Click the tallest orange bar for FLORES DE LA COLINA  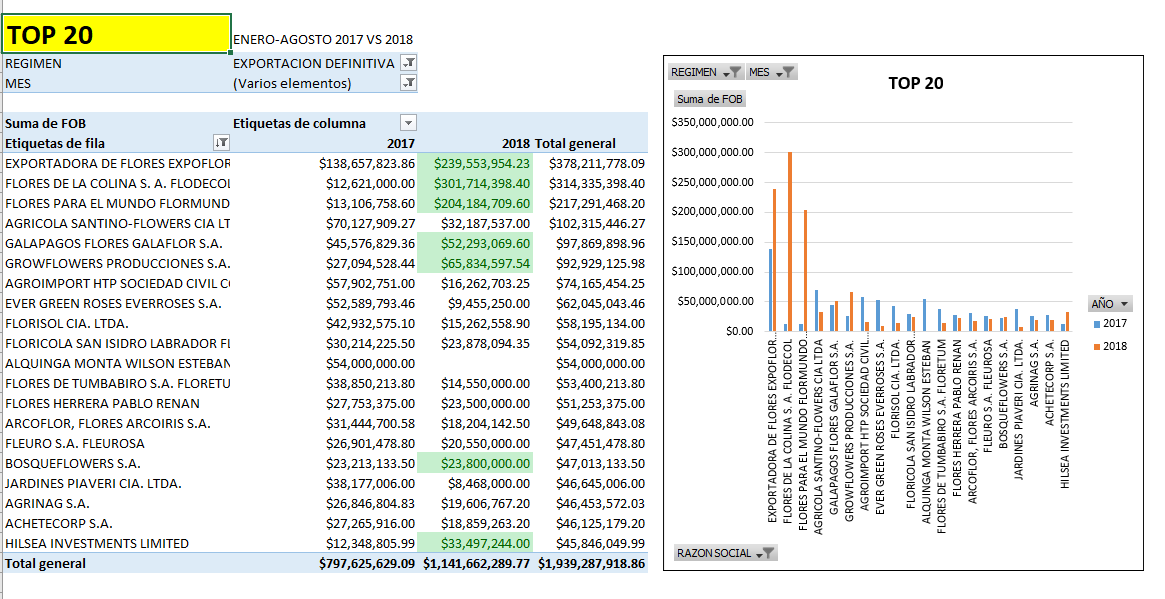790,242
